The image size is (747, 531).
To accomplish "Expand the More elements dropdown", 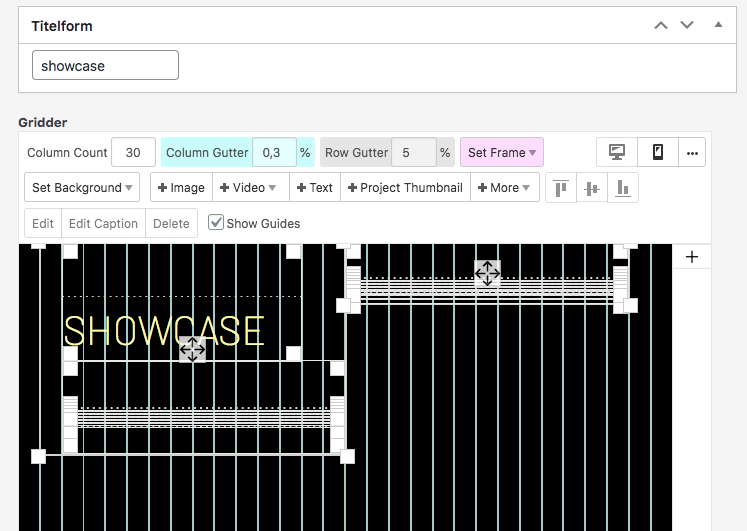I will (x=504, y=187).
